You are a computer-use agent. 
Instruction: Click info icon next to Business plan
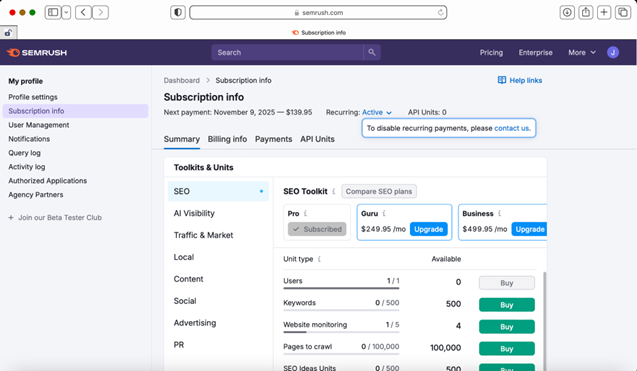(x=499, y=213)
